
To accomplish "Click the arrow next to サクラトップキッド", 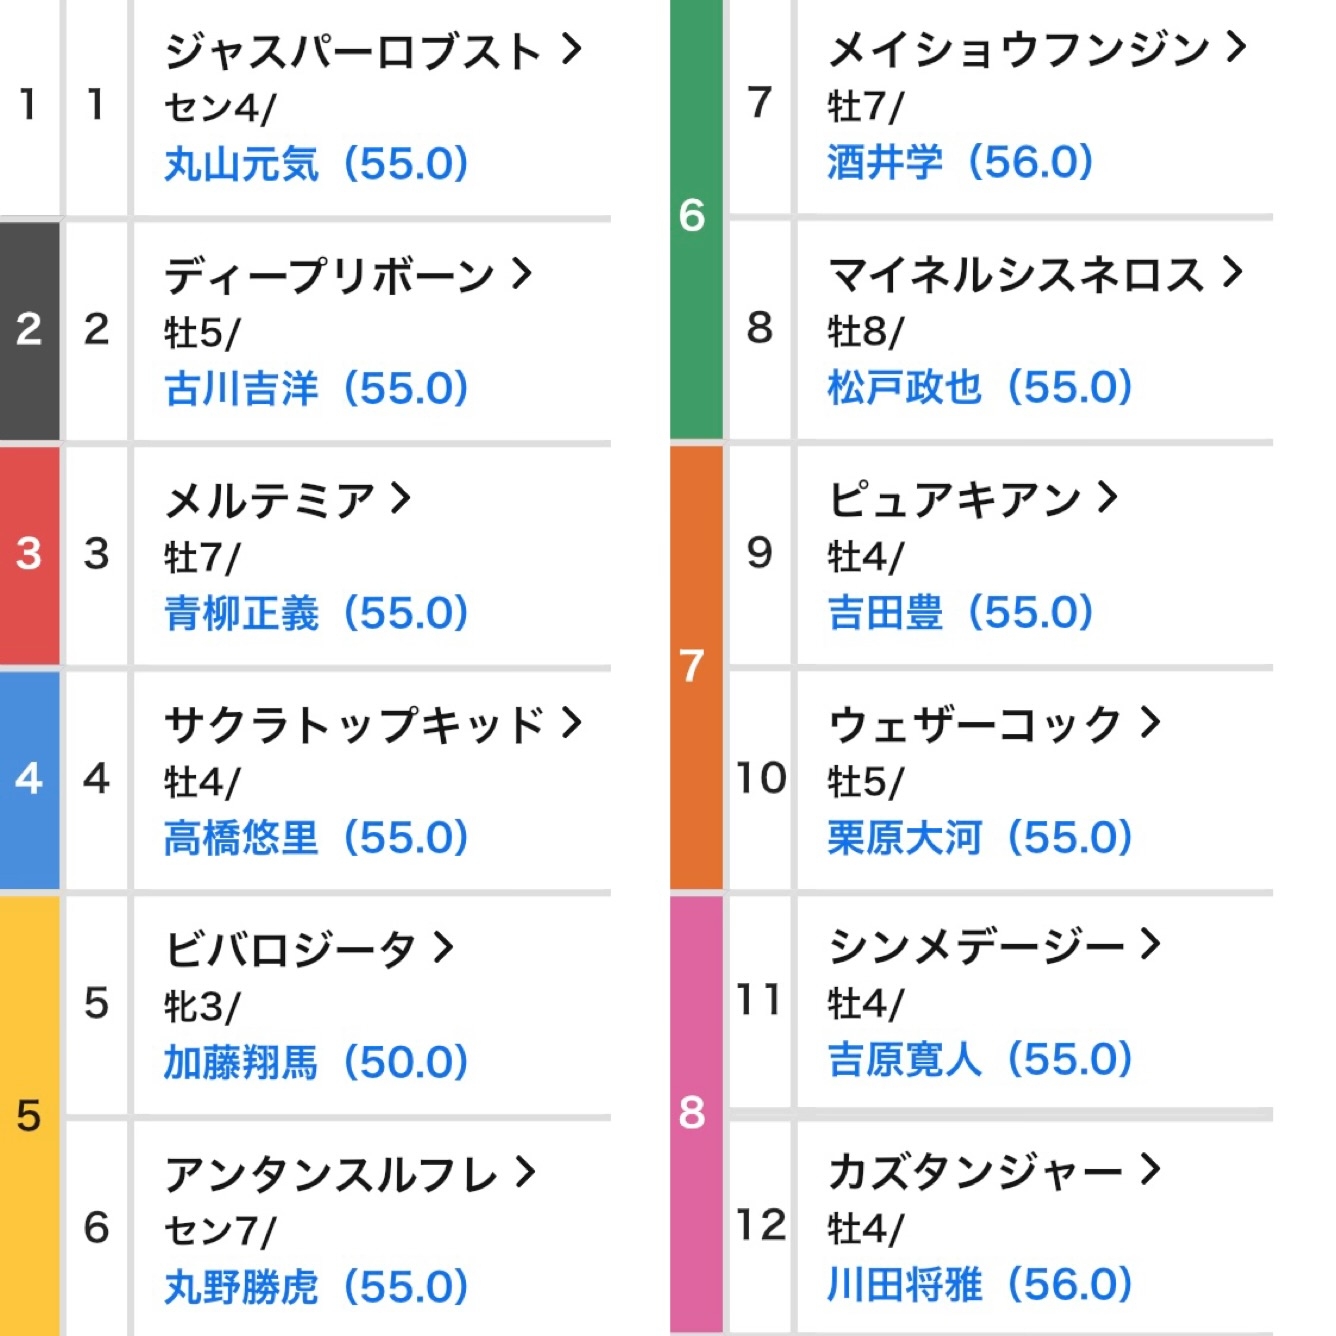I will point(571,722).
